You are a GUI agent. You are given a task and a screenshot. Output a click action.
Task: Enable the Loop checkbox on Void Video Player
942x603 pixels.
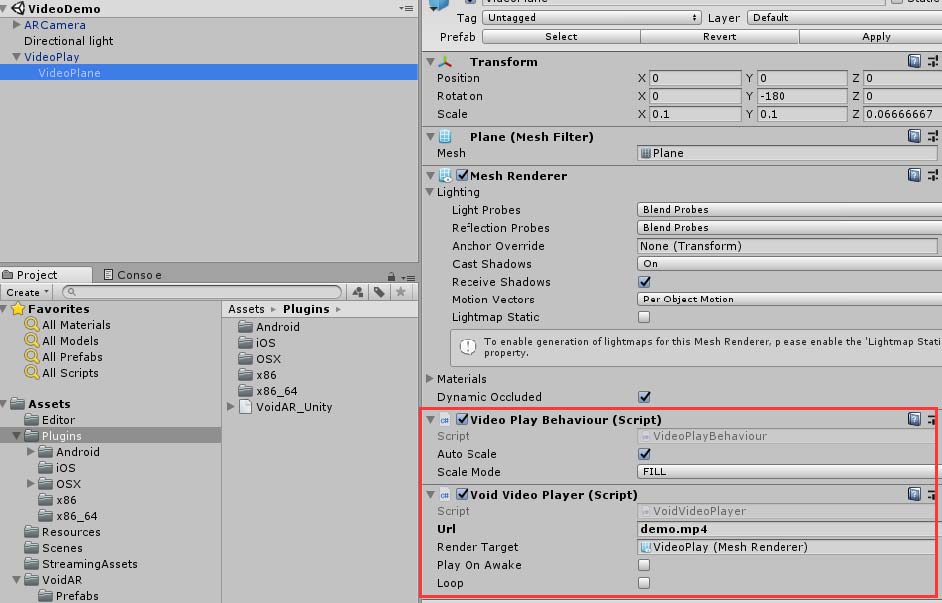click(x=645, y=583)
